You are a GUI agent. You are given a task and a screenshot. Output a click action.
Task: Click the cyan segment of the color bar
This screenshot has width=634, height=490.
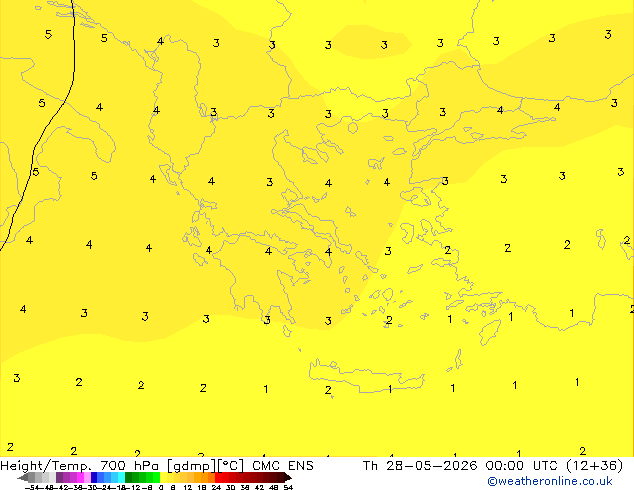click(x=121, y=477)
